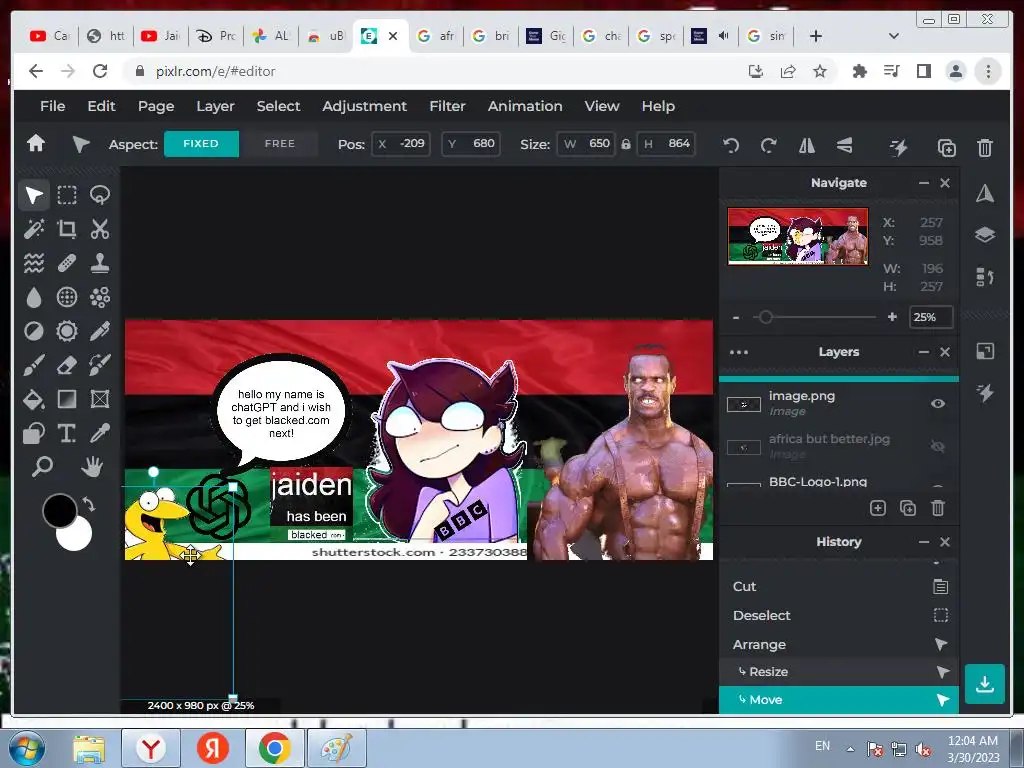
Task: Select the Liquify waves tool
Action: pos(33,263)
